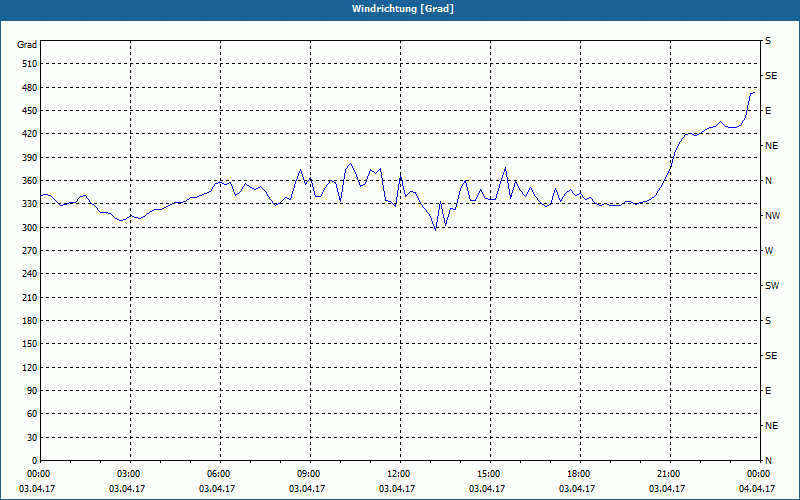This screenshot has width=800, height=500.
Task: Click the W compass label
Action: pos(769,251)
